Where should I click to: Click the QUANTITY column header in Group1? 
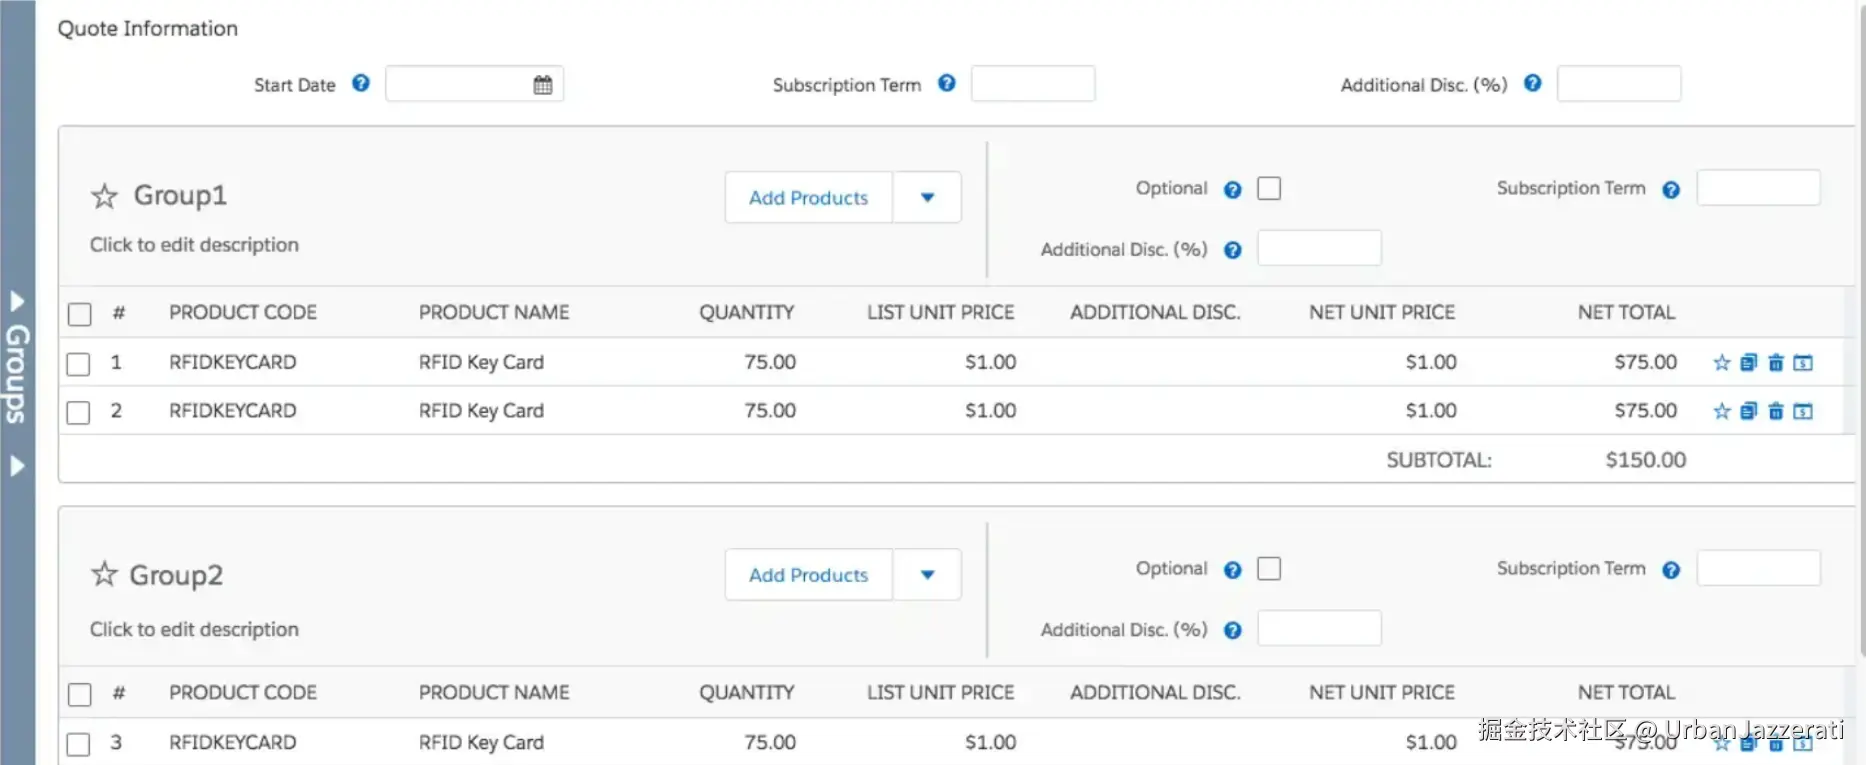tap(746, 312)
